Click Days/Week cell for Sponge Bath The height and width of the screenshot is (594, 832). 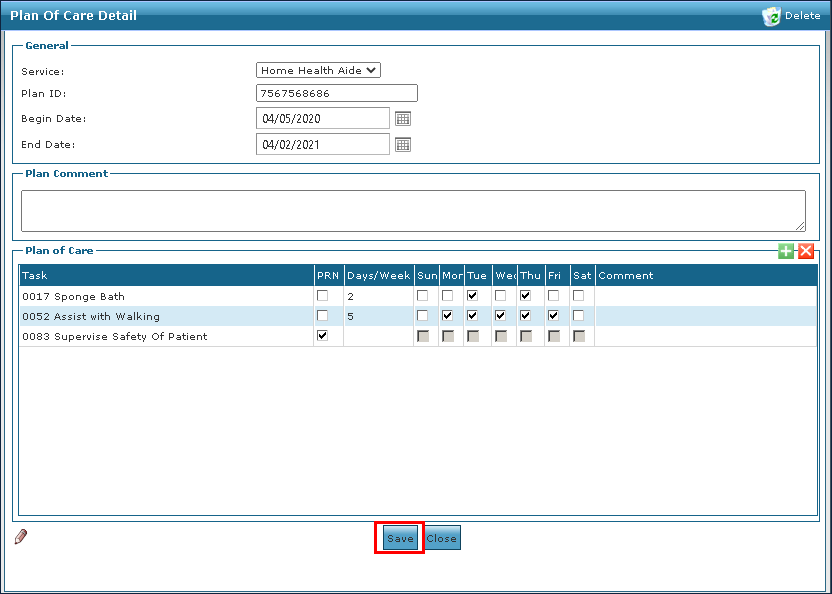pos(378,296)
